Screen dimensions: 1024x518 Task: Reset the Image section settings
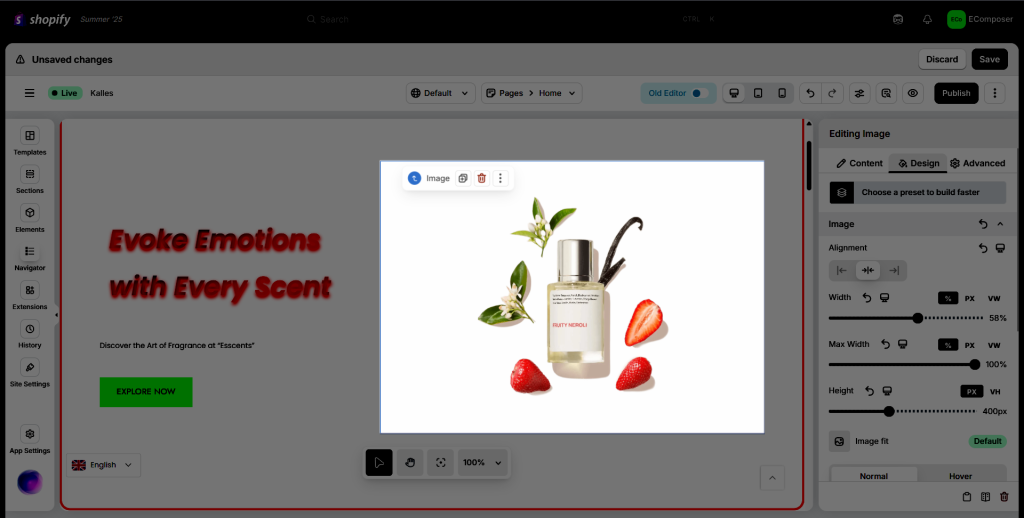(x=983, y=224)
